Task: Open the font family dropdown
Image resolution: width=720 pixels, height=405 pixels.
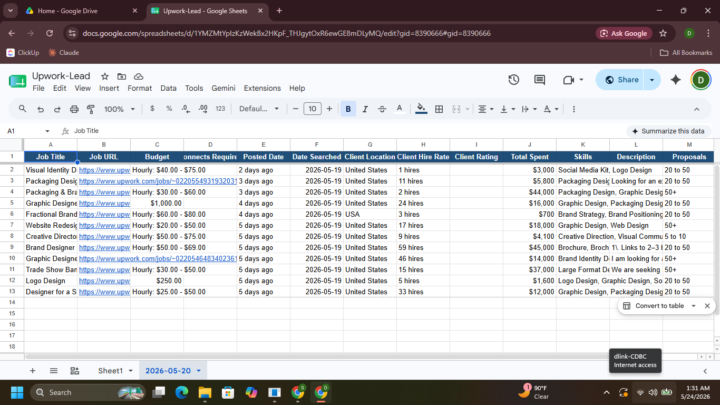Action: pos(259,109)
